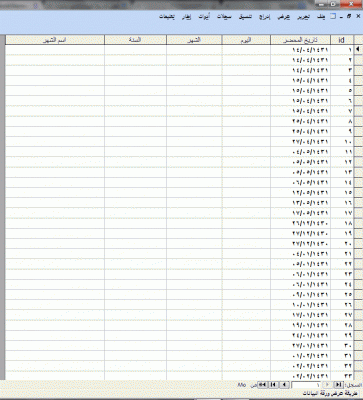Click تاريخ المحضر cell in row id ٢٩
The width and height of the screenshot is (363, 400).
click(x=301, y=335)
